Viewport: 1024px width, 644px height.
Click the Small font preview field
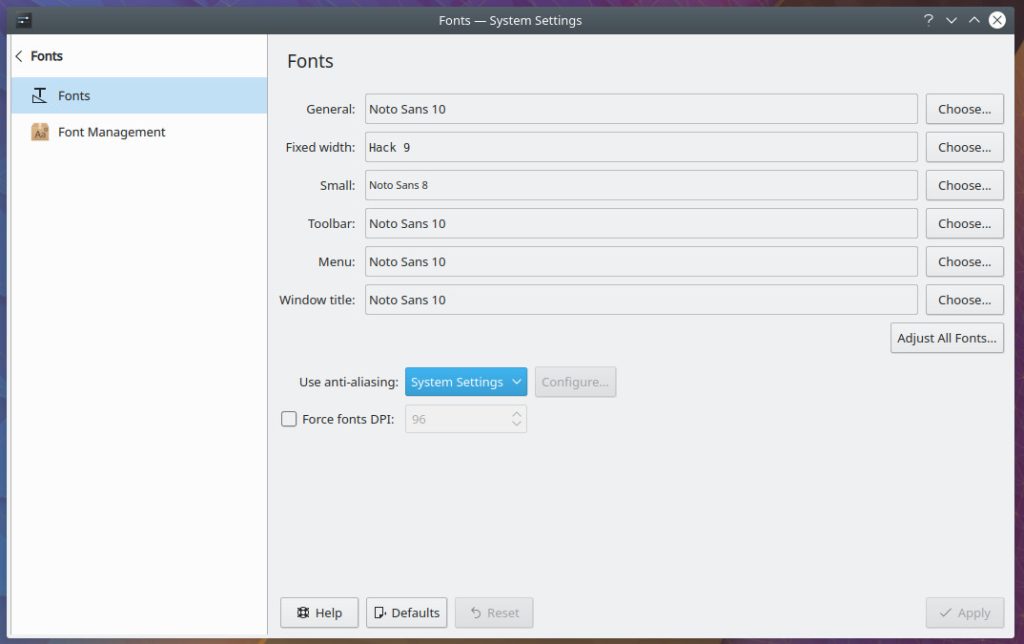click(x=640, y=185)
